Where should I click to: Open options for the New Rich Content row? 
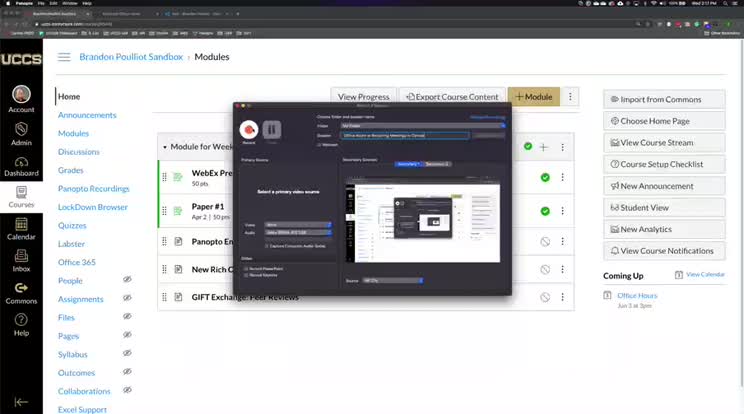coord(563,269)
